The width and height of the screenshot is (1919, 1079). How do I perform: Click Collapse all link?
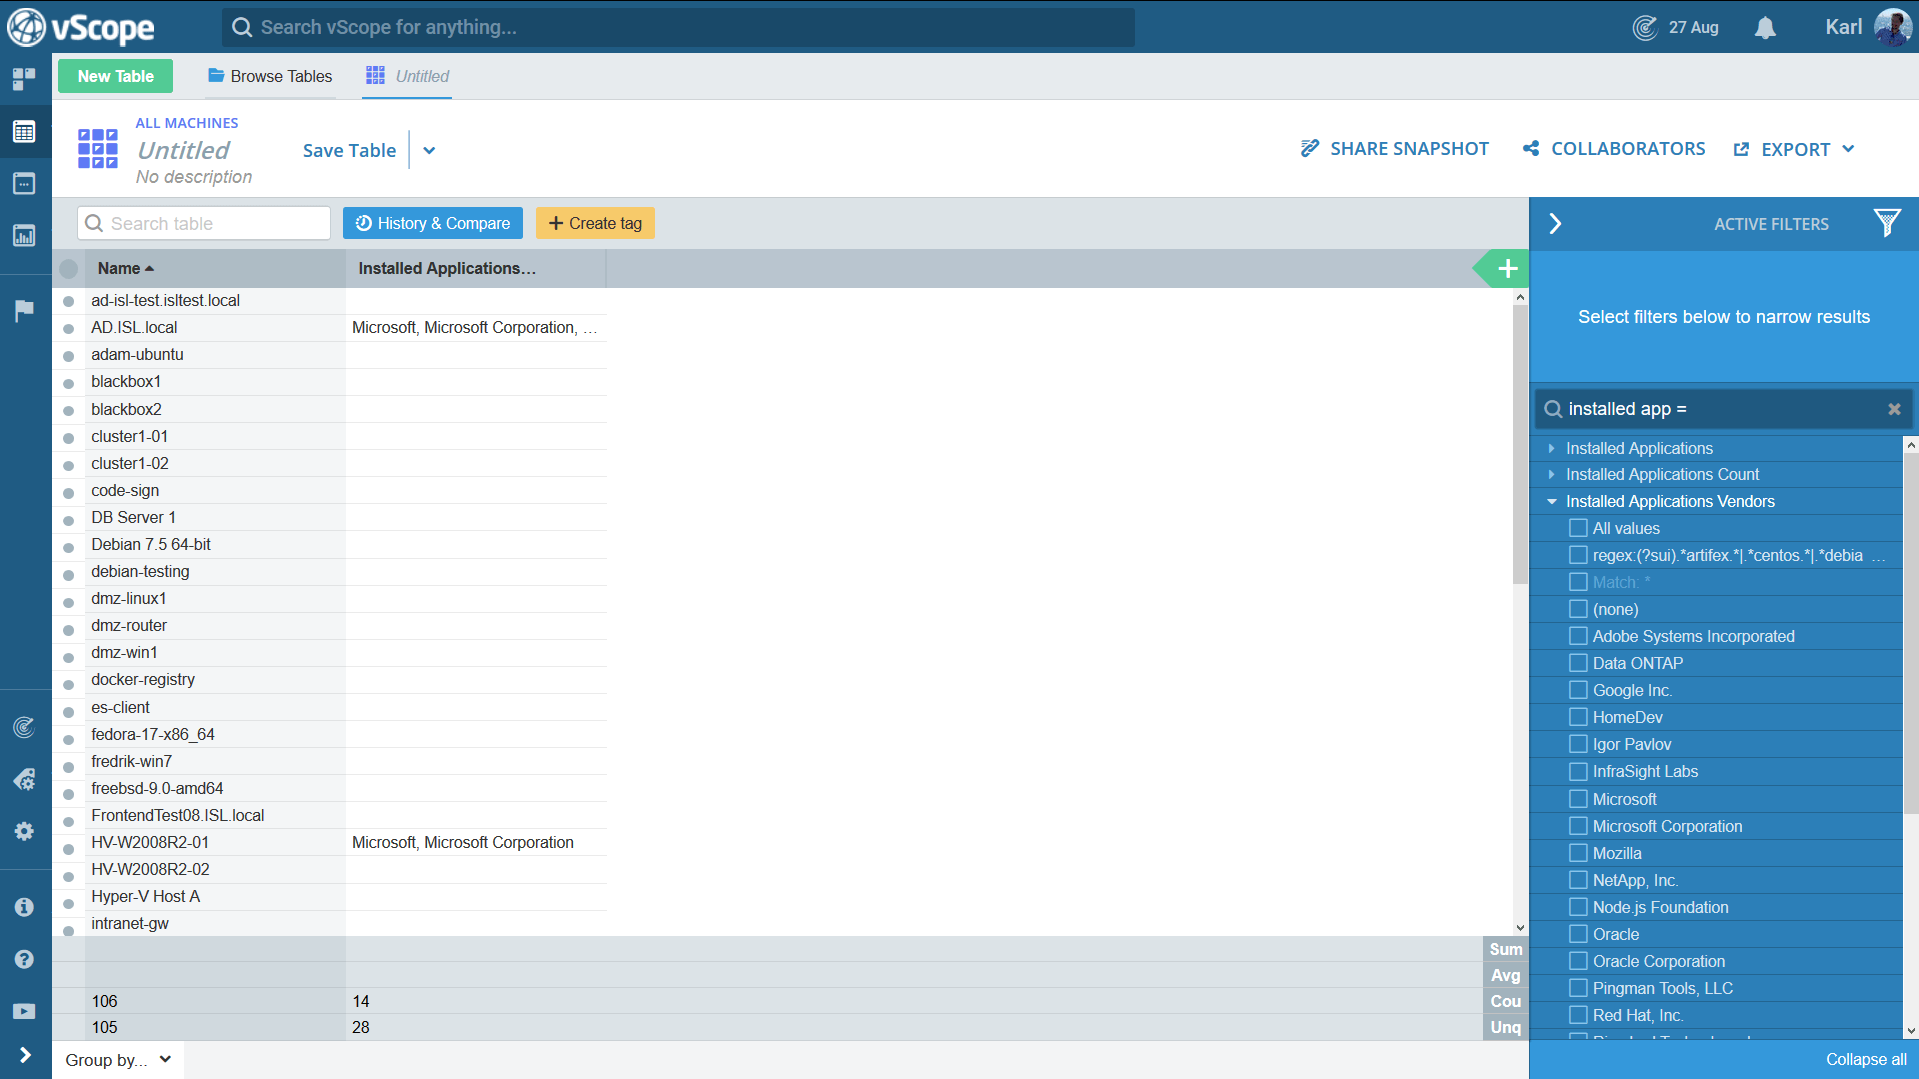pyautogui.click(x=1866, y=1059)
